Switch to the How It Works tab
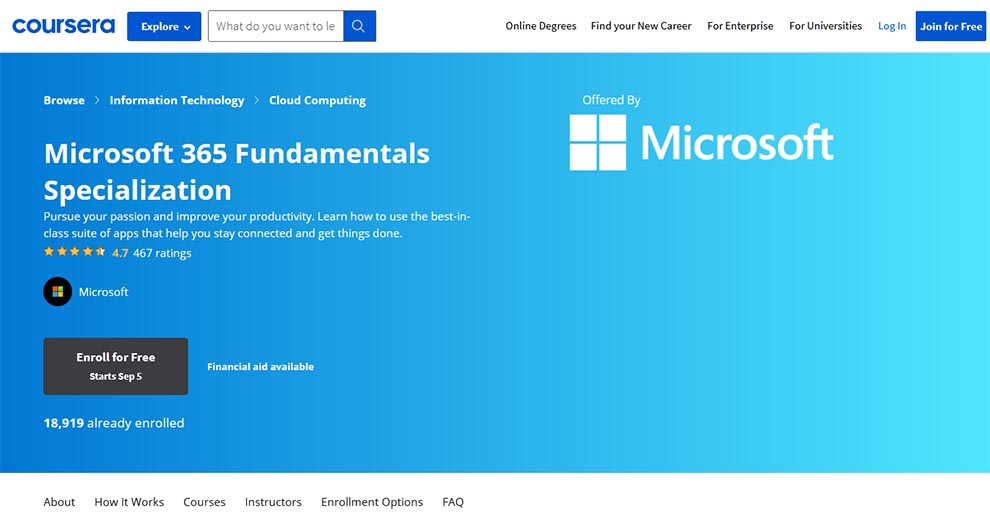Screen dimensions: 990x528 pos(129,502)
